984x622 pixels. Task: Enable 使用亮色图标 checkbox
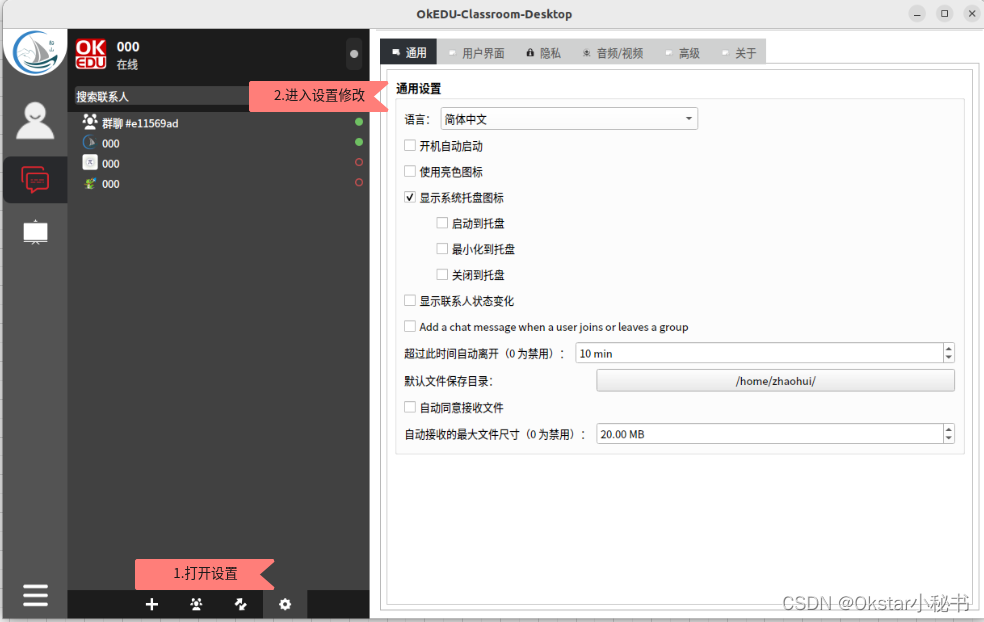coord(410,171)
